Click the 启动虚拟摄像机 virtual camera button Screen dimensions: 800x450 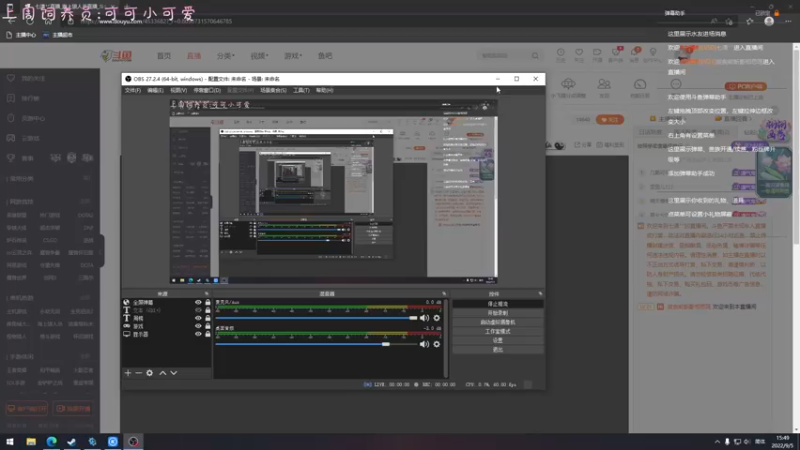[x=497, y=322]
